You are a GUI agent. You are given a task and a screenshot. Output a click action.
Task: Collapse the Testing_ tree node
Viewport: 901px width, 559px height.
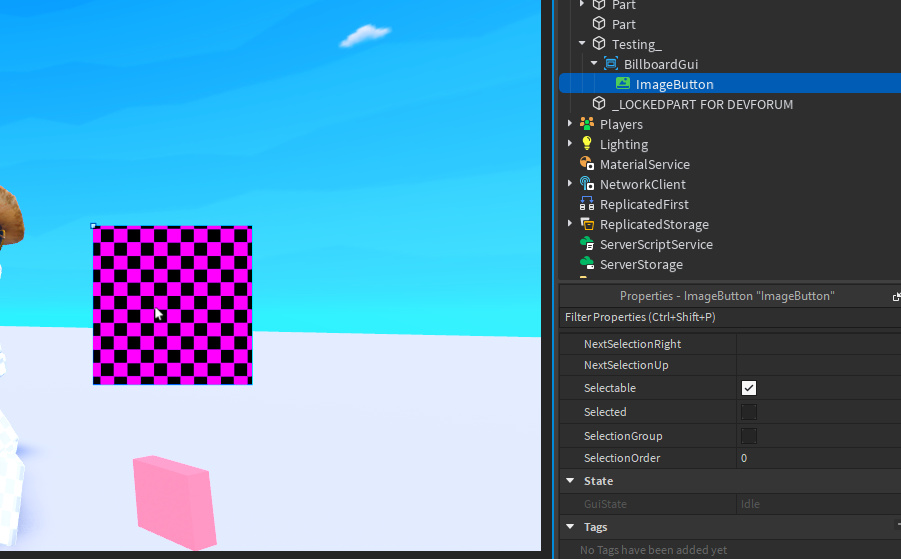click(582, 44)
